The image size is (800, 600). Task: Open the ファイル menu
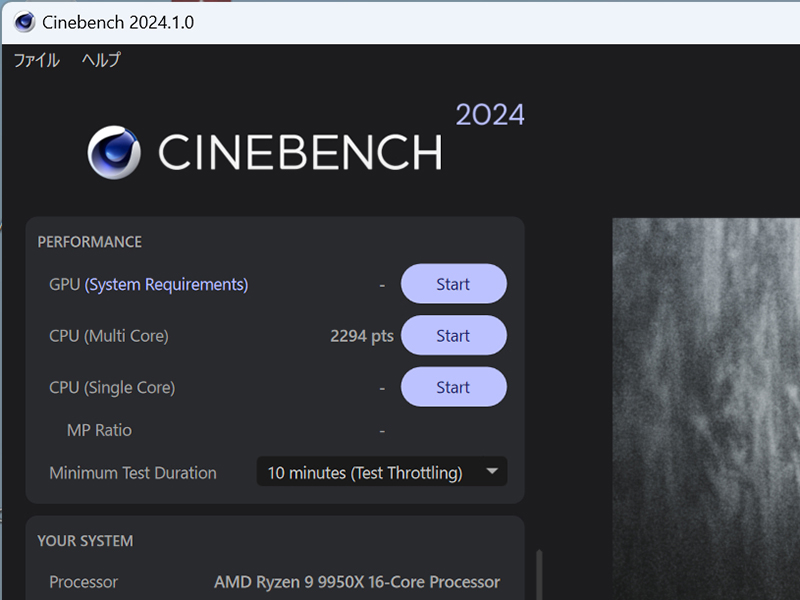tap(36, 60)
